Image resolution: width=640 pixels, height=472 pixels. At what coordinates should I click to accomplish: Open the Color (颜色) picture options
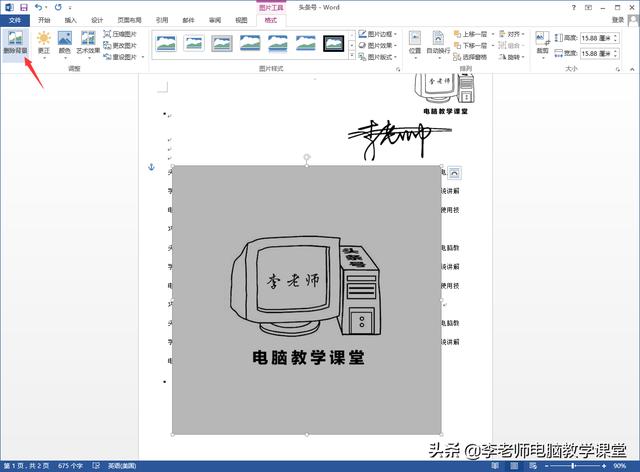[x=64, y=43]
